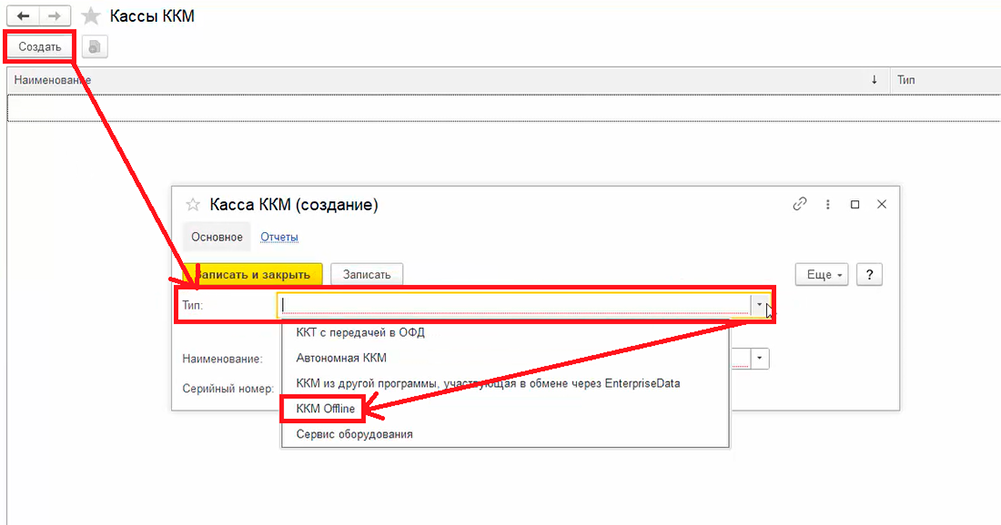The width and height of the screenshot is (1001, 525).
Task: Add Кассы ККМ page to favorites star
Action: click(91, 16)
